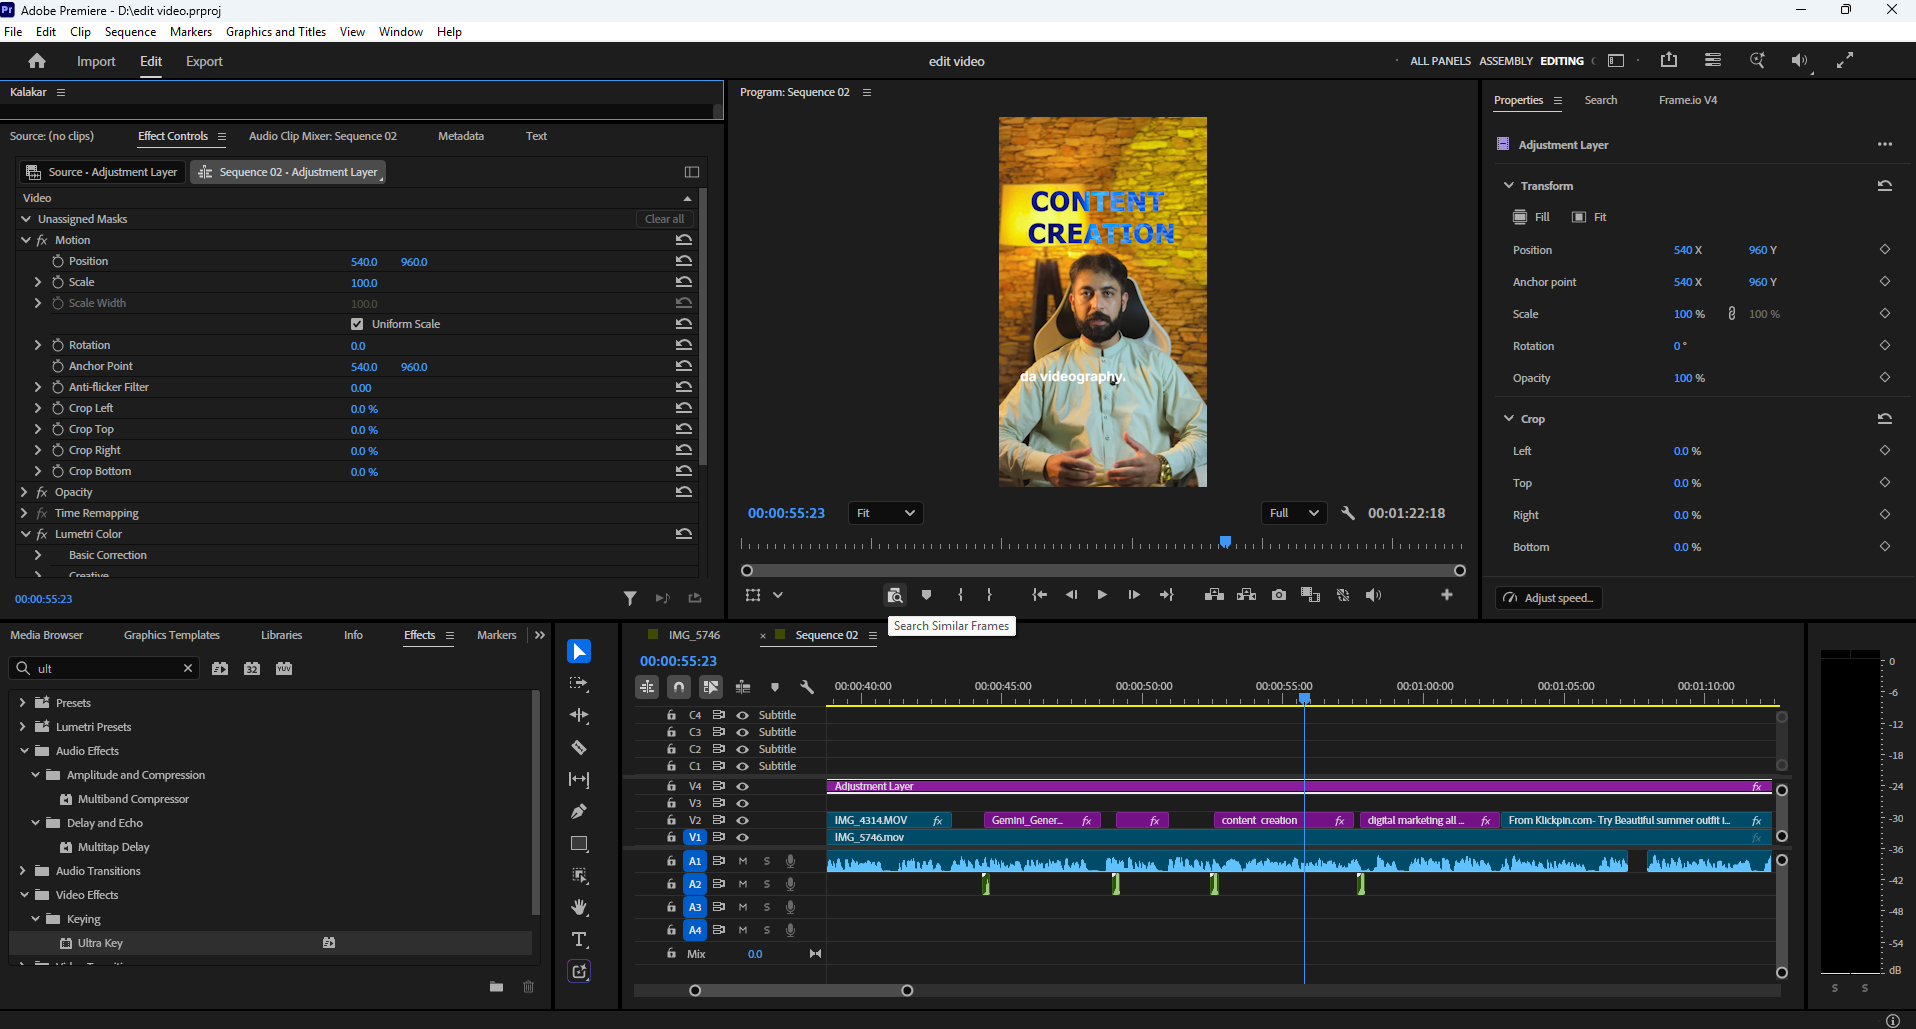Solo audio track A2
Screen dimensions: 1916x1029
(767, 884)
